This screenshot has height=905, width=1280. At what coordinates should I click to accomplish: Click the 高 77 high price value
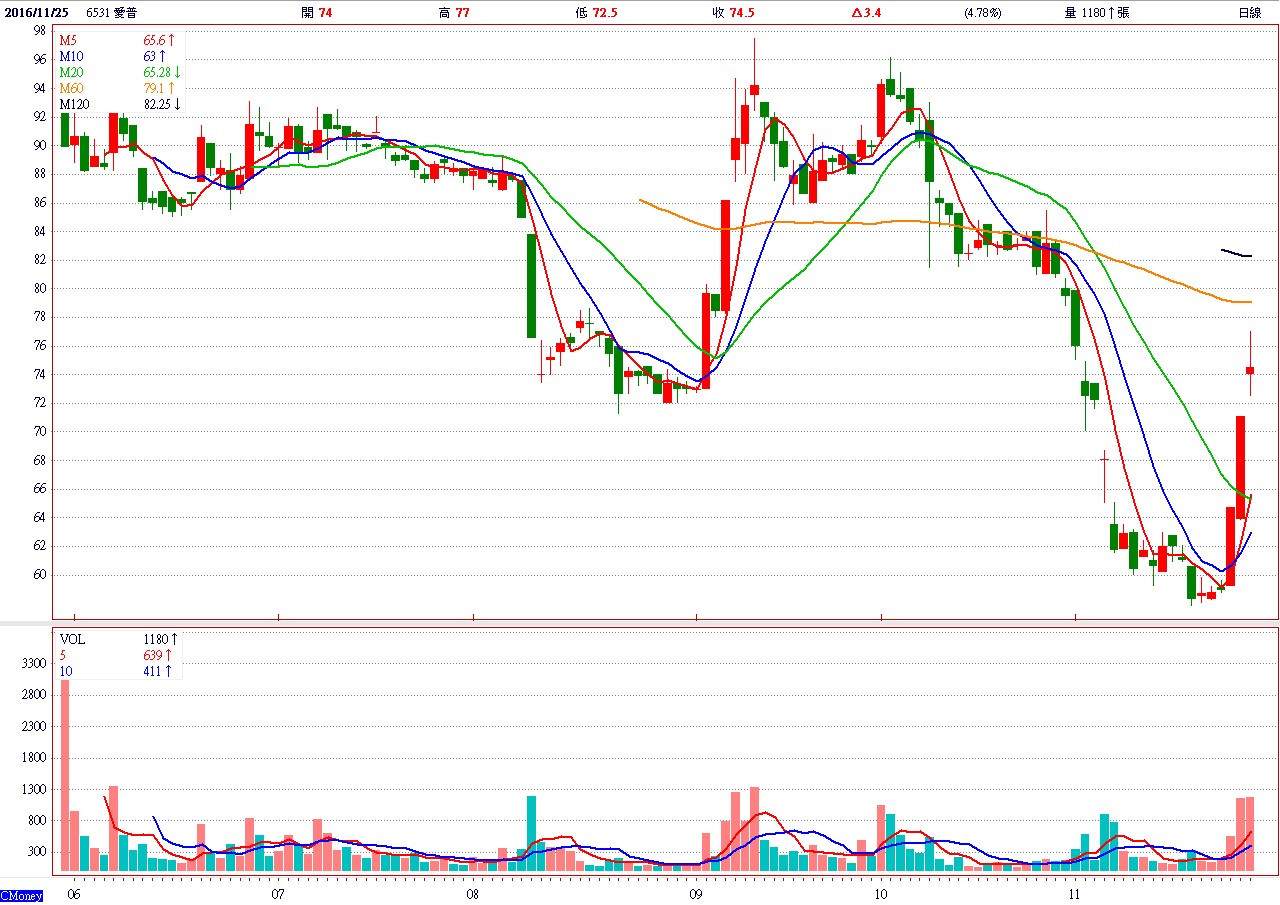pos(454,13)
